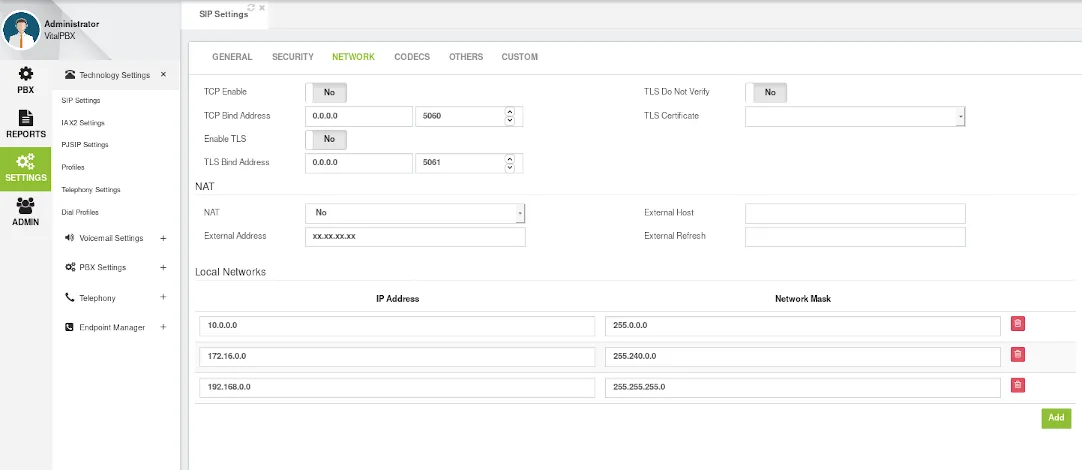Click the 255.255.255.0 Network Mask field
Image resolution: width=1082 pixels, height=470 pixels.
803,388
